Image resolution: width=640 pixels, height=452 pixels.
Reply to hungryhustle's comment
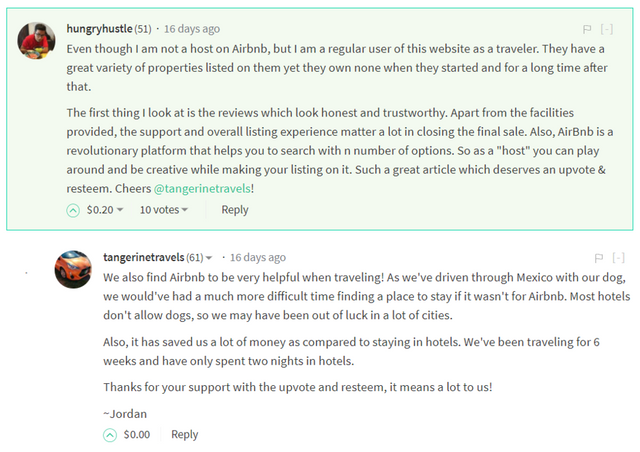(235, 210)
